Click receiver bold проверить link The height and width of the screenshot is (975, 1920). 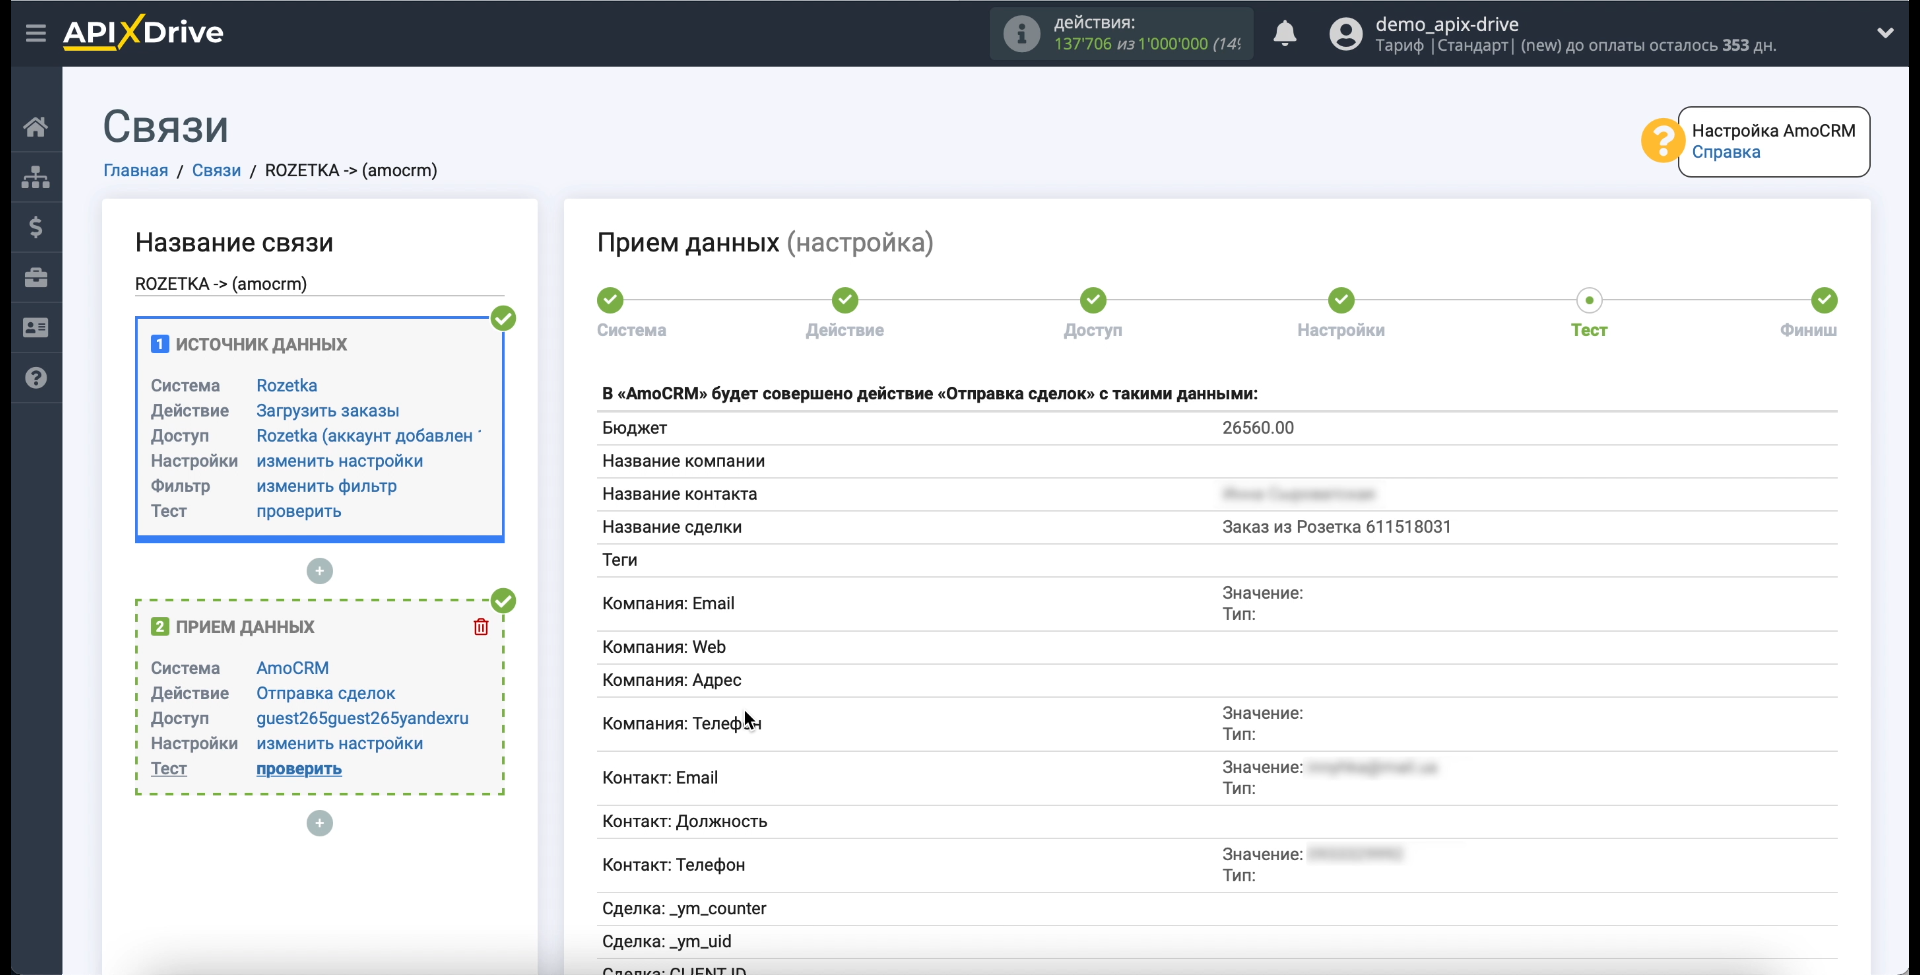coord(299,769)
